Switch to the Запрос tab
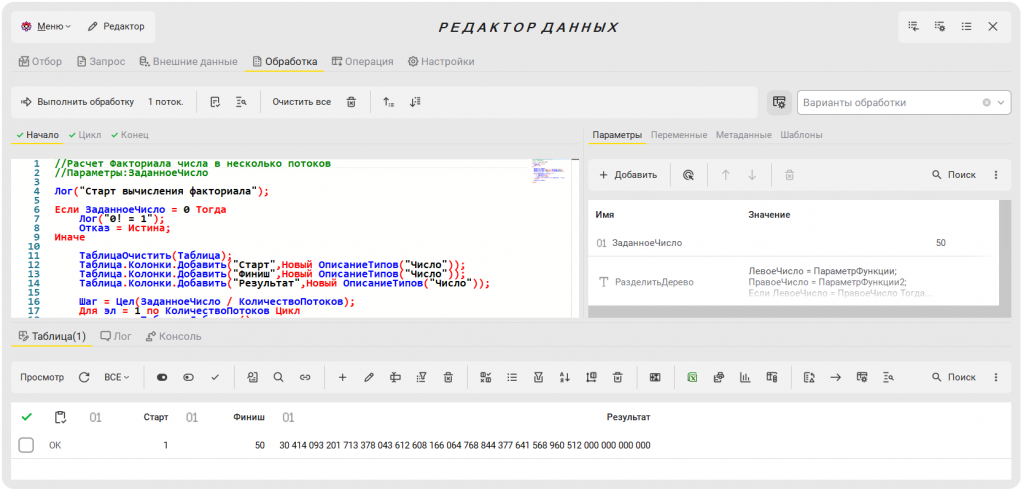 coord(101,61)
